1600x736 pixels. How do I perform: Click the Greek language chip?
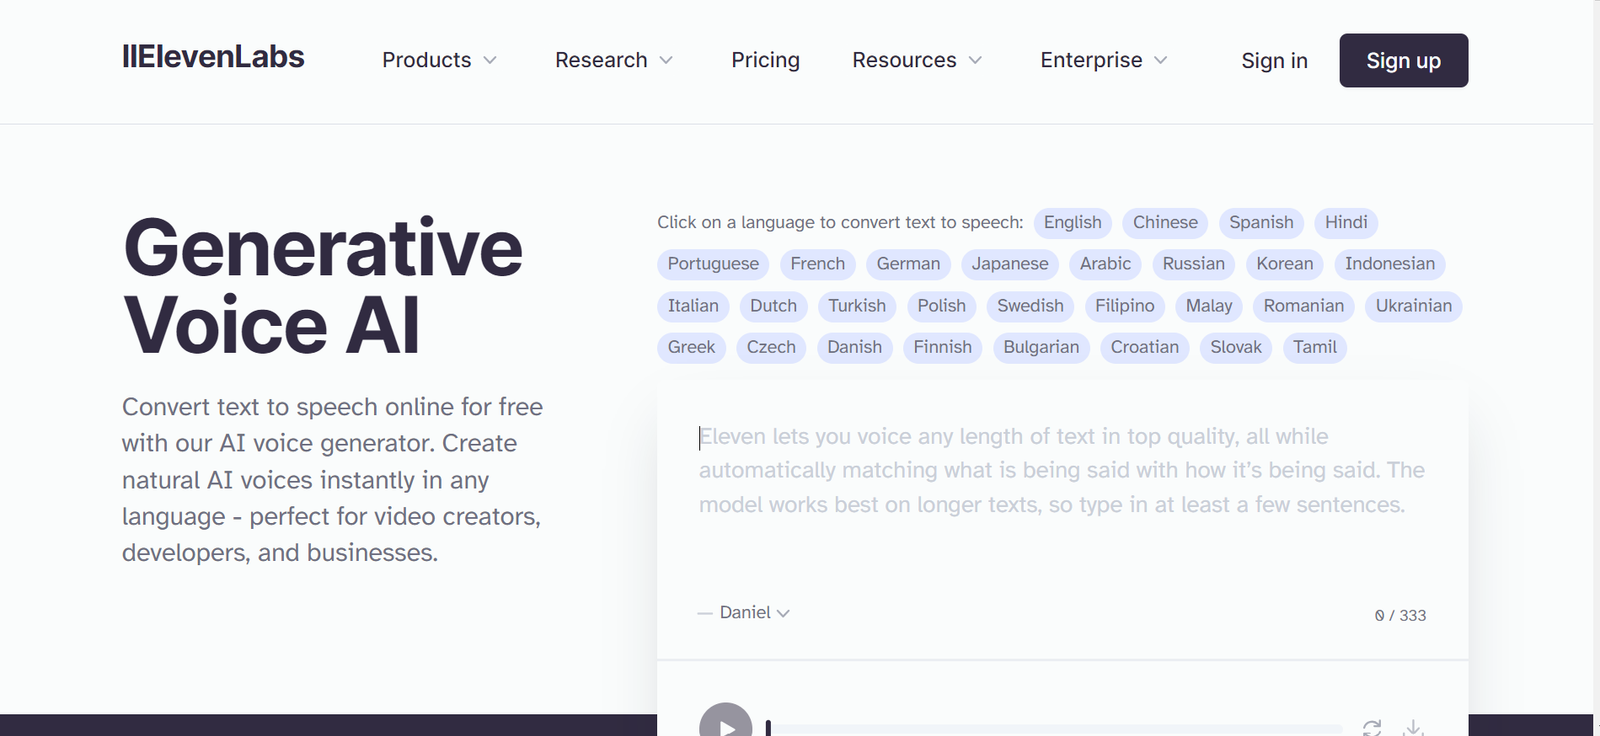coord(691,347)
